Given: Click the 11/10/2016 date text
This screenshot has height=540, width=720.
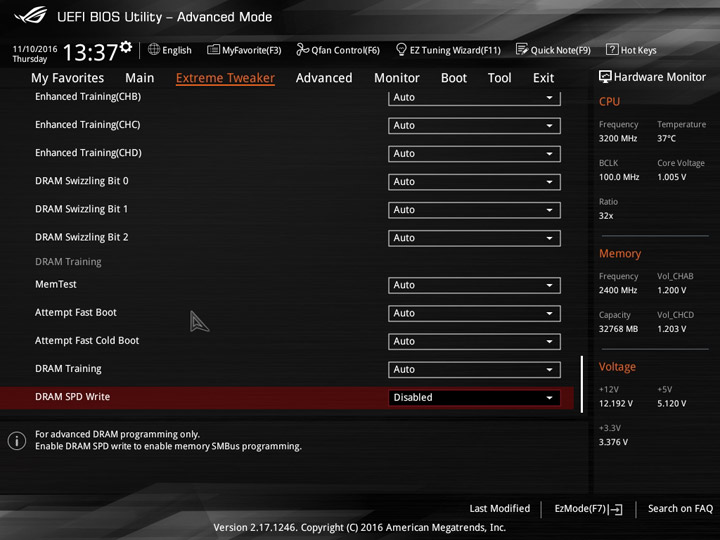Looking at the screenshot, I should tap(35, 49).
